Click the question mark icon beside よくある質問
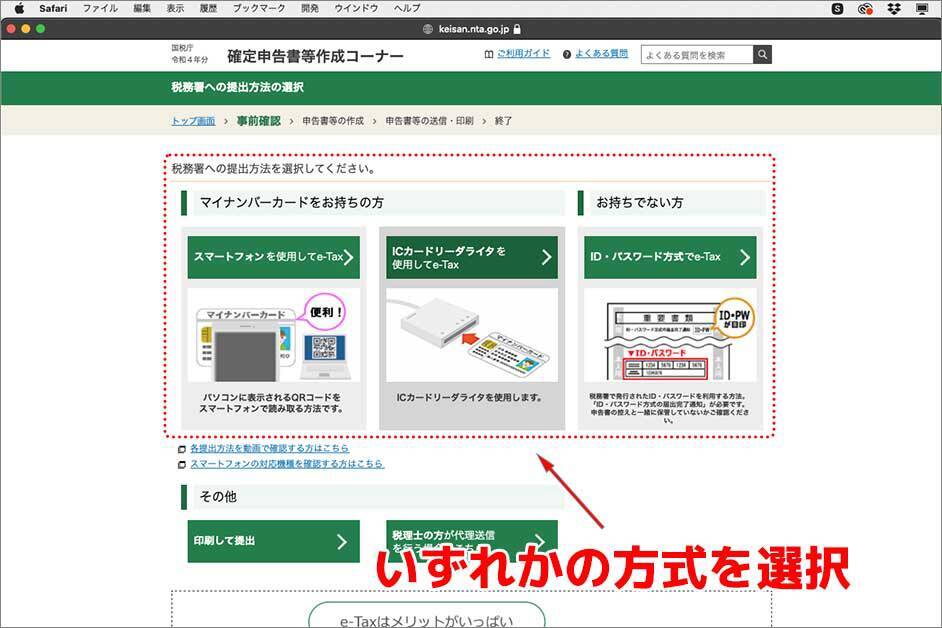 [x=567, y=54]
